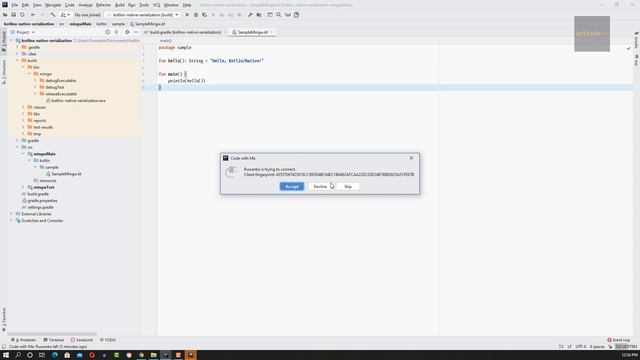640x360 pixels.
Task: Open Project panel gear settings
Action: pos(127,32)
